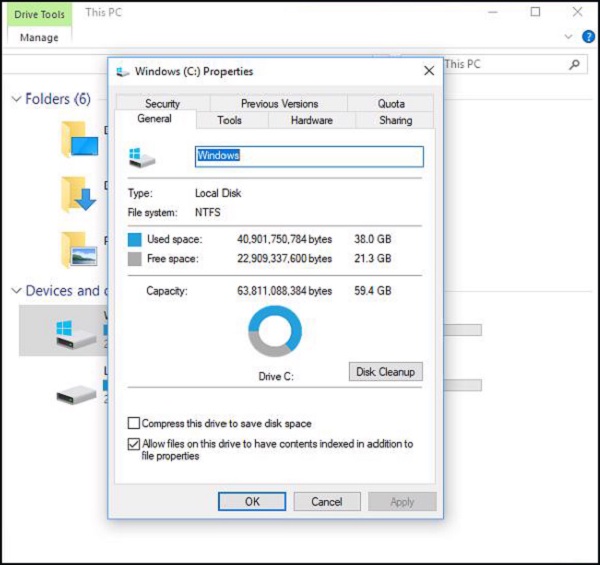The width and height of the screenshot is (600, 565).
Task: Switch to the Tools tab
Action: click(229, 120)
